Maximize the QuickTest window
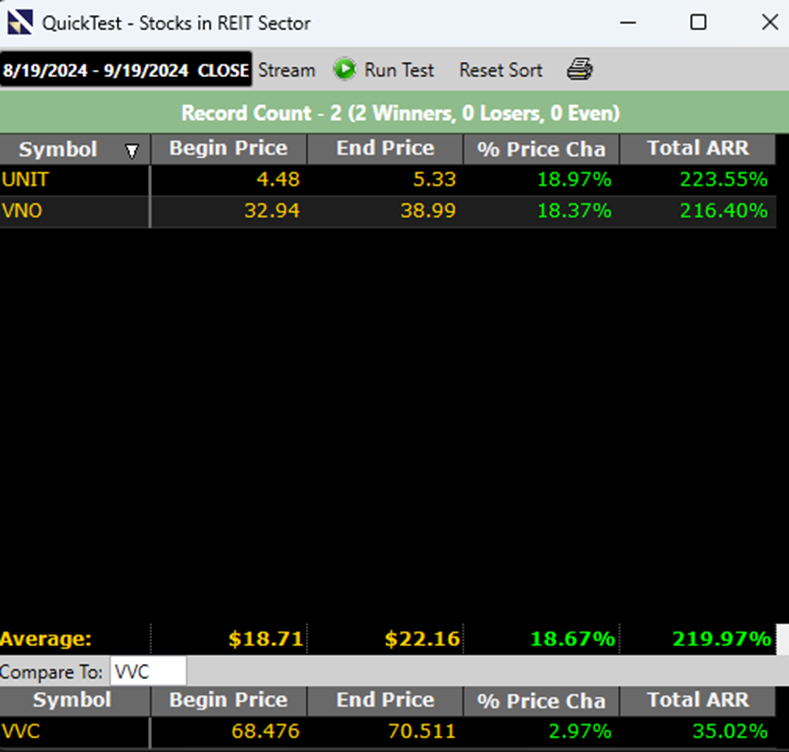This screenshot has height=752, width=789. (x=698, y=22)
